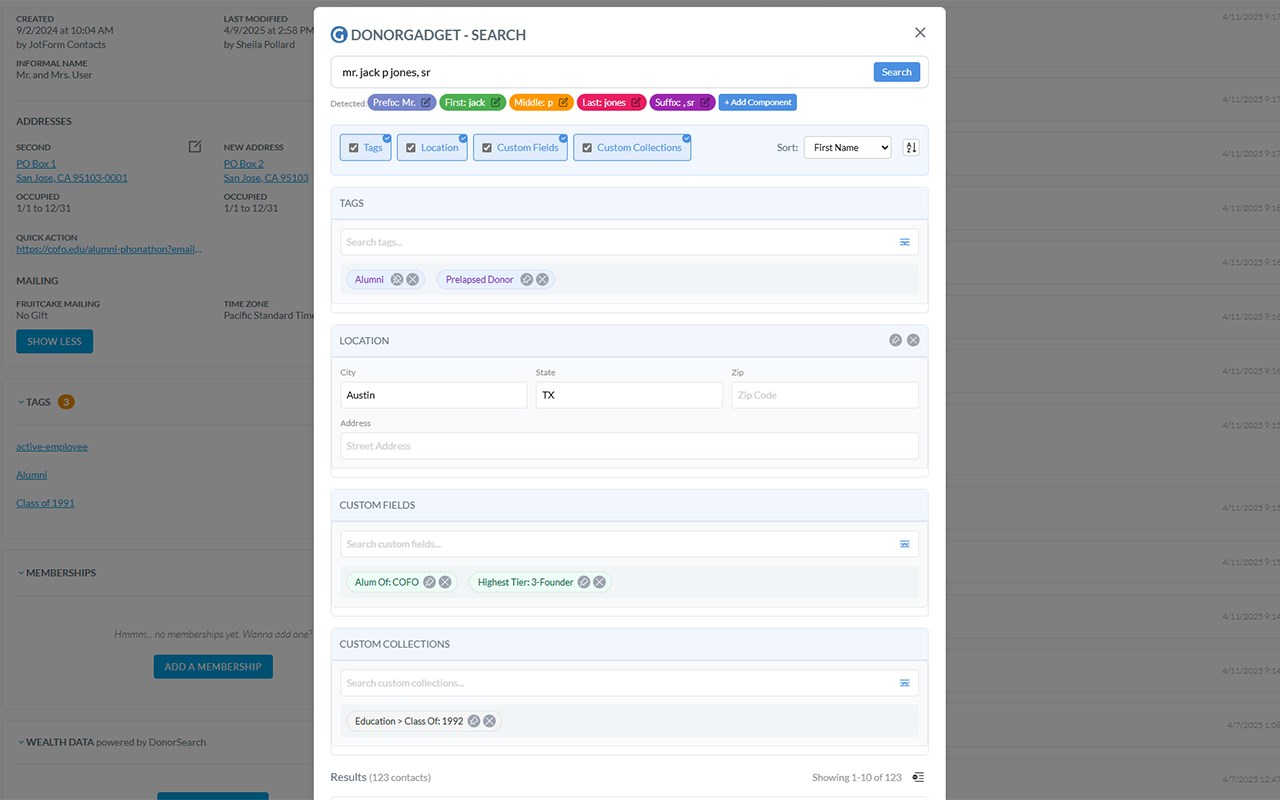This screenshot has height=800, width=1280.
Task: Edit the First: jack component
Action: 495,102
